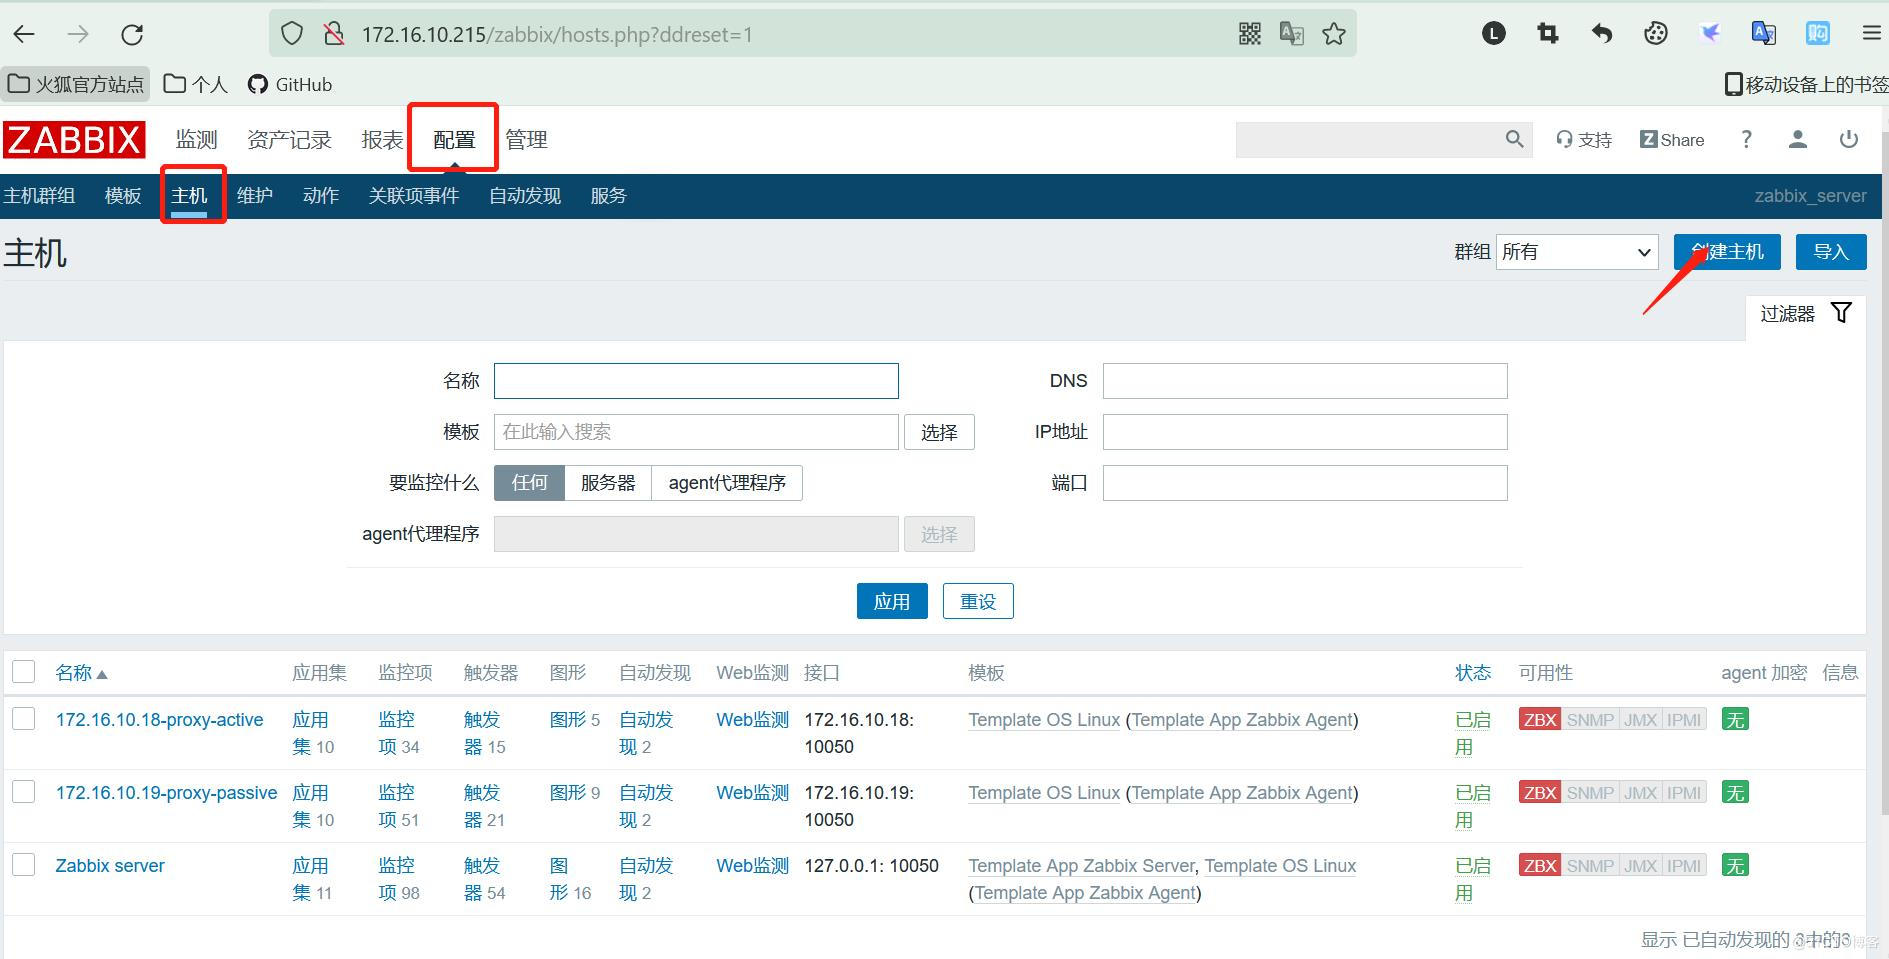This screenshot has height=959, width=1889.
Task: Click the search magnifier icon
Action: point(1515,140)
